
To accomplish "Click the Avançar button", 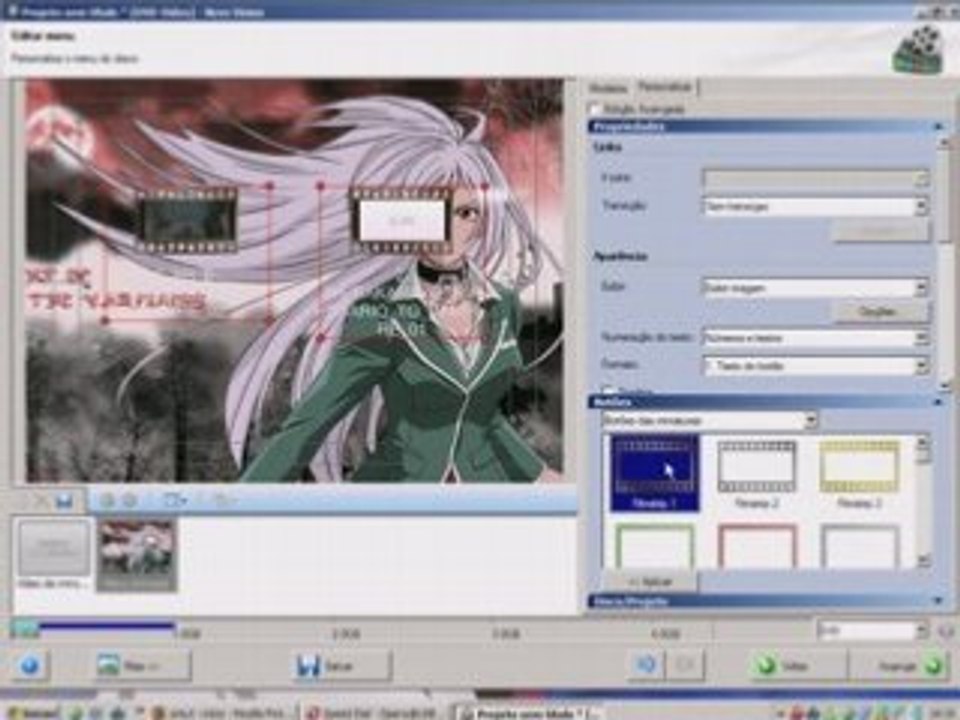I will pyautogui.click(x=899, y=665).
